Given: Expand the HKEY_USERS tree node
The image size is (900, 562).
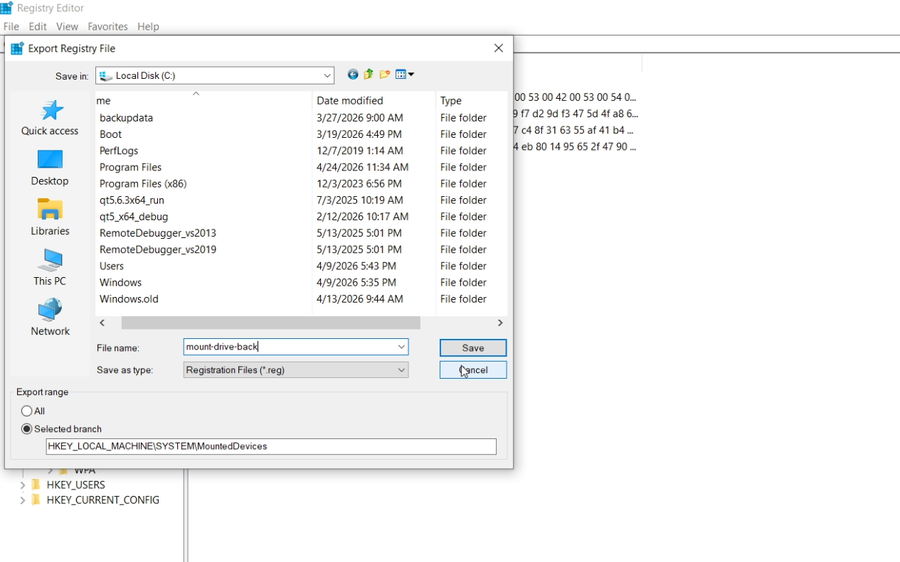Looking at the screenshot, I should tap(22, 485).
